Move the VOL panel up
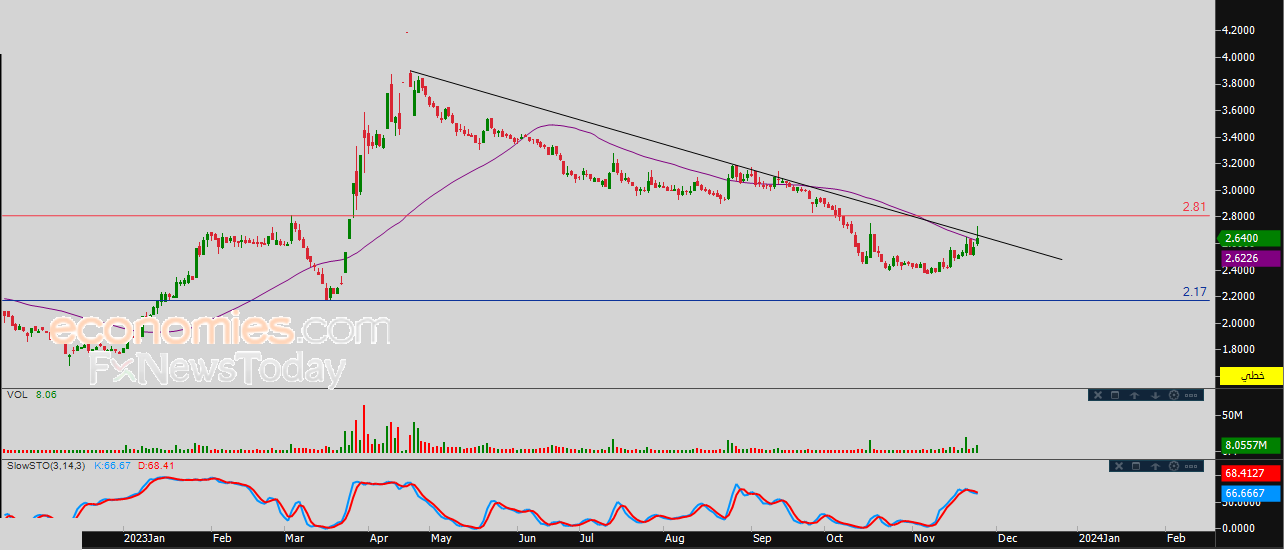Screen dimensions: 1284x550 1134,395
